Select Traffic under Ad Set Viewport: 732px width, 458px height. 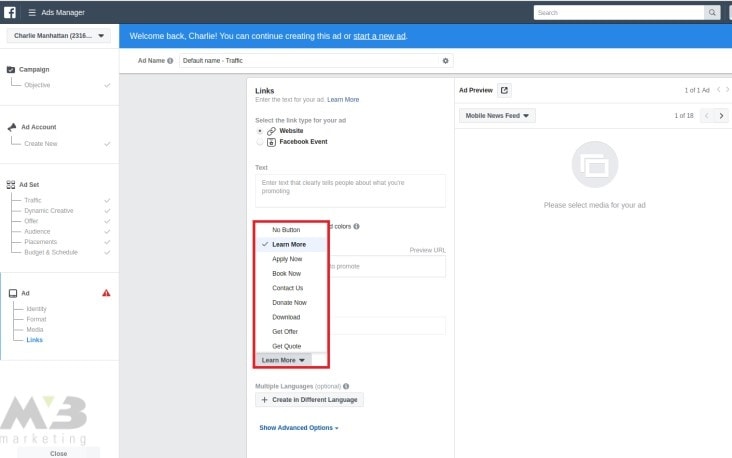point(33,200)
